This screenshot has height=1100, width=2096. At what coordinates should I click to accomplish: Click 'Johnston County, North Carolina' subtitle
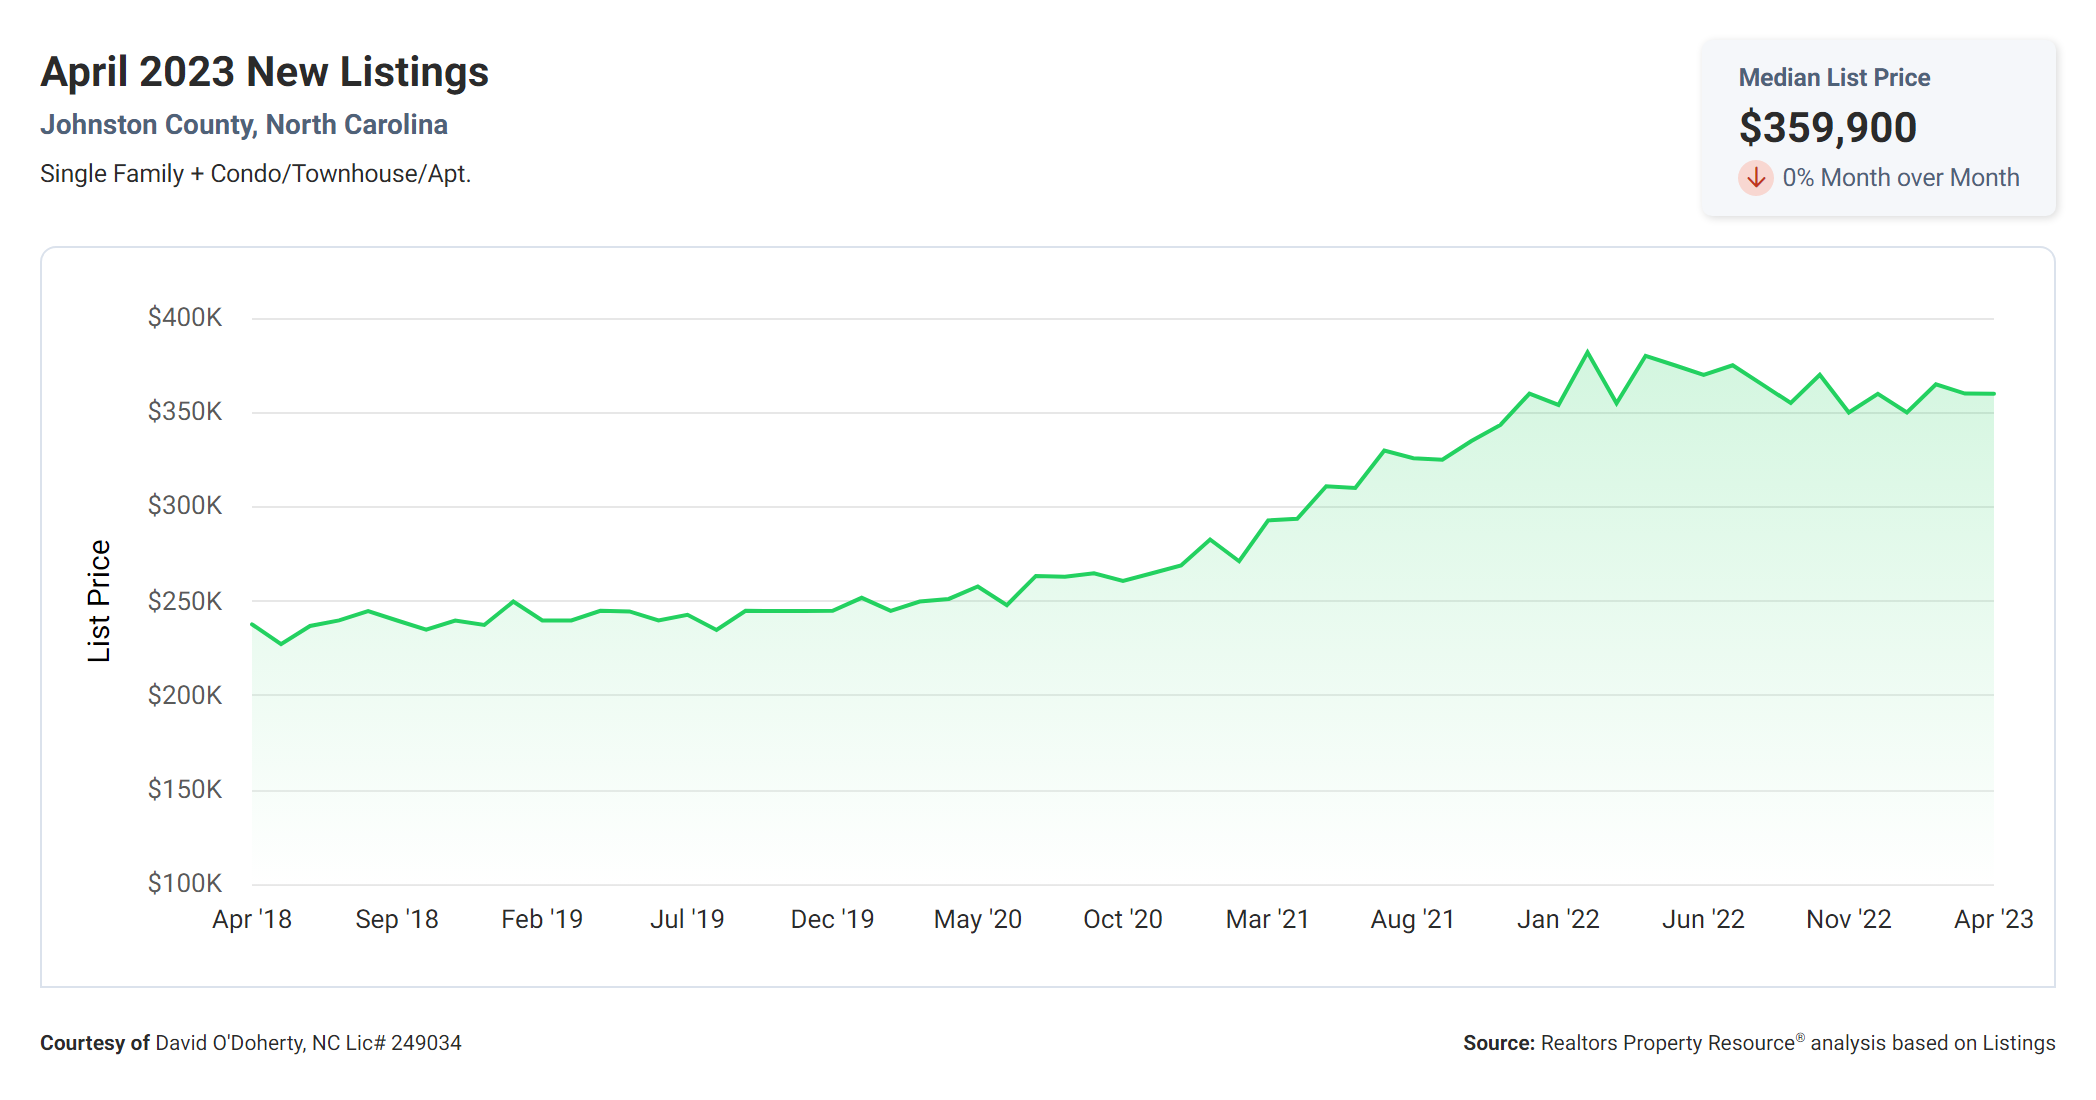(244, 125)
